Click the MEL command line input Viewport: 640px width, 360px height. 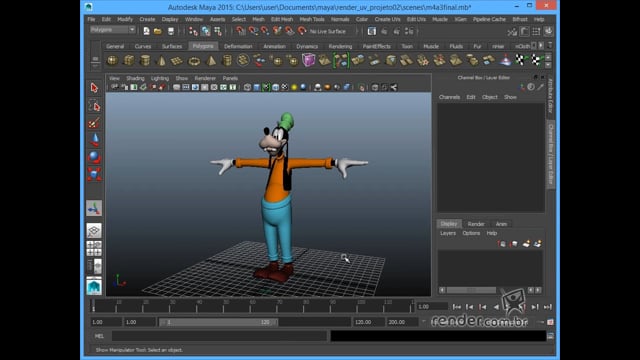tap(219, 336)
